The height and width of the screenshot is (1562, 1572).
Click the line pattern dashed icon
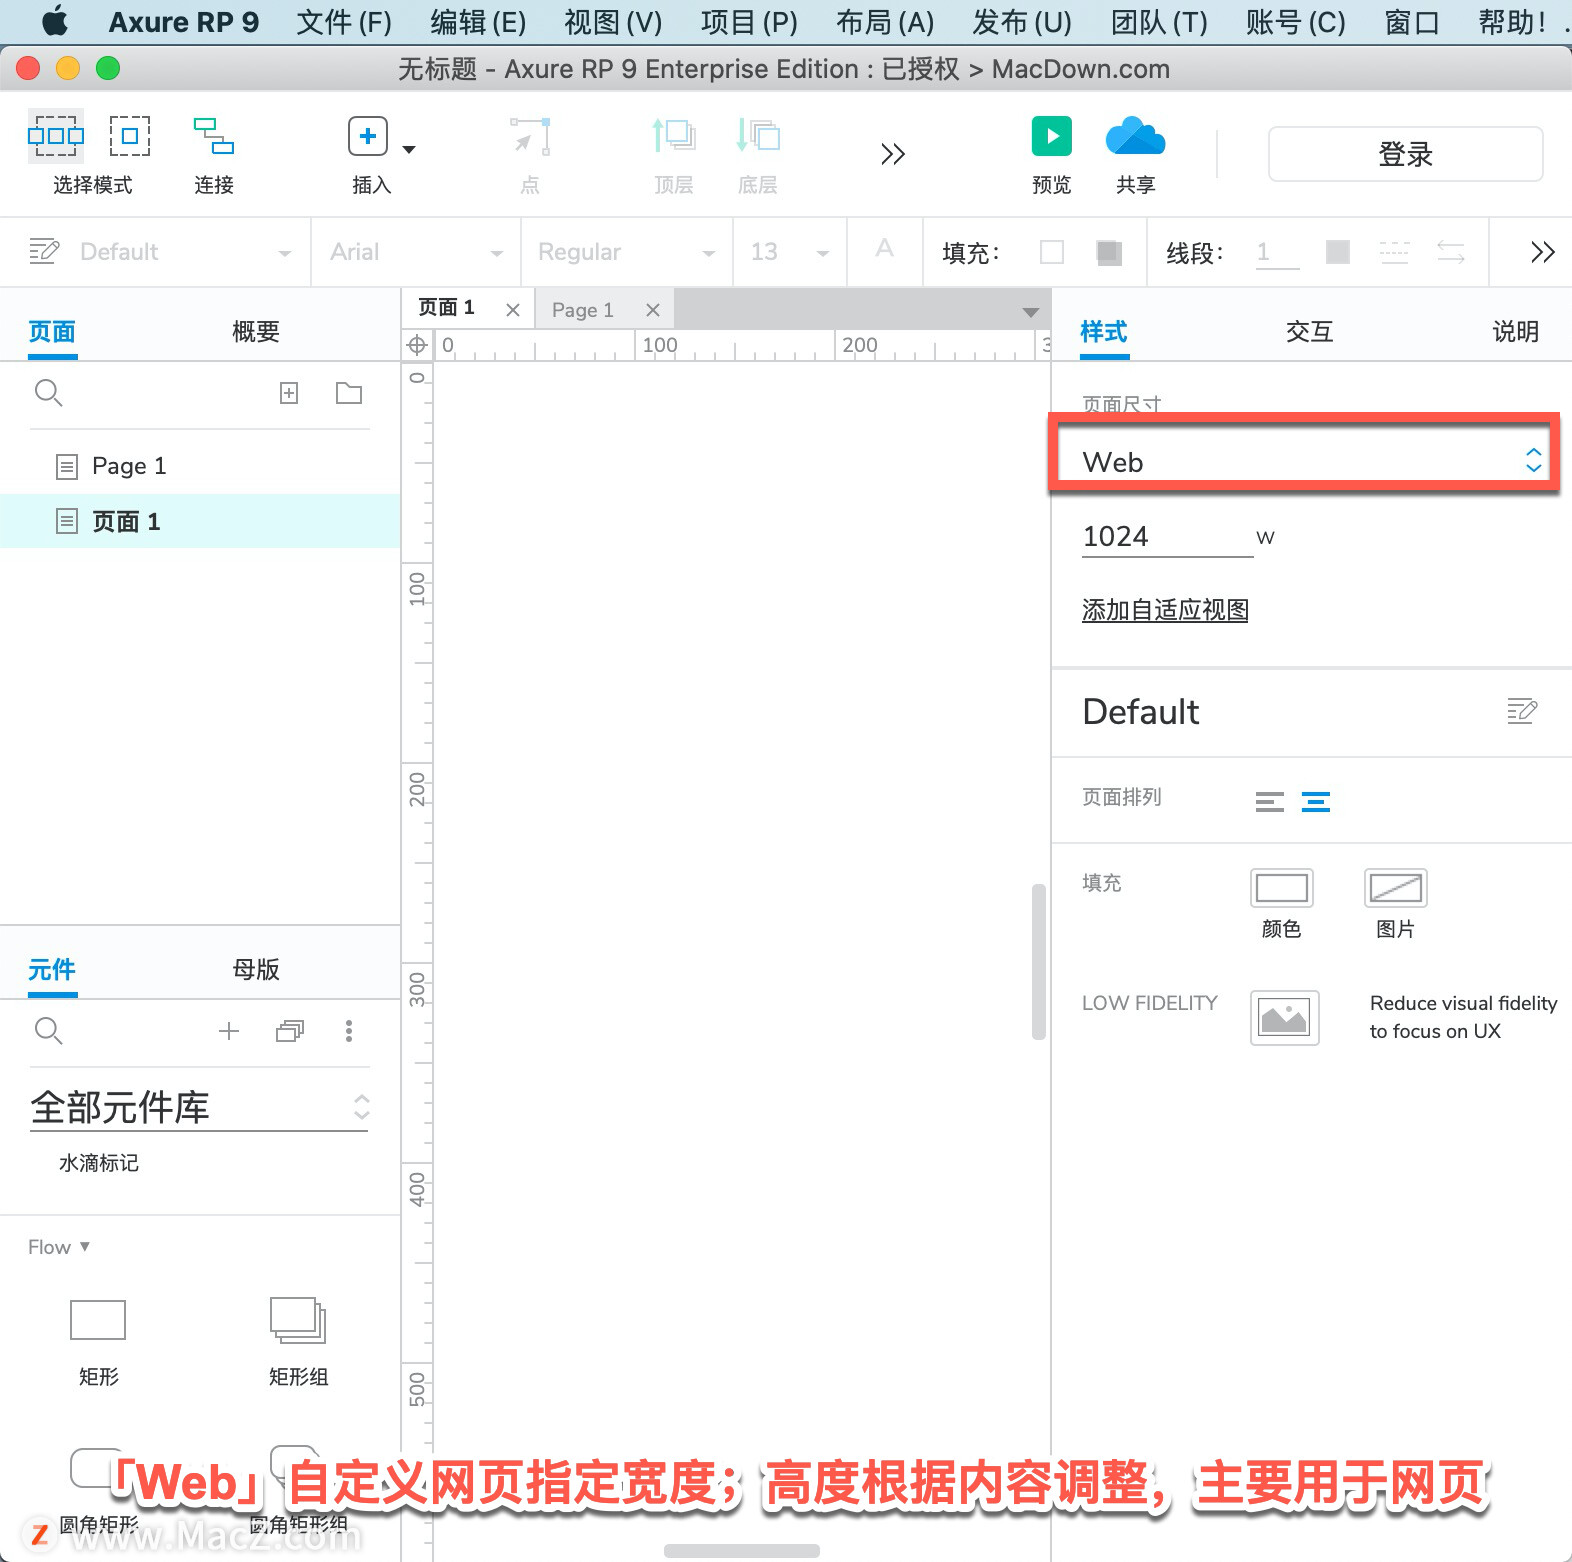pyautogui.click(x=1394, y=252)
